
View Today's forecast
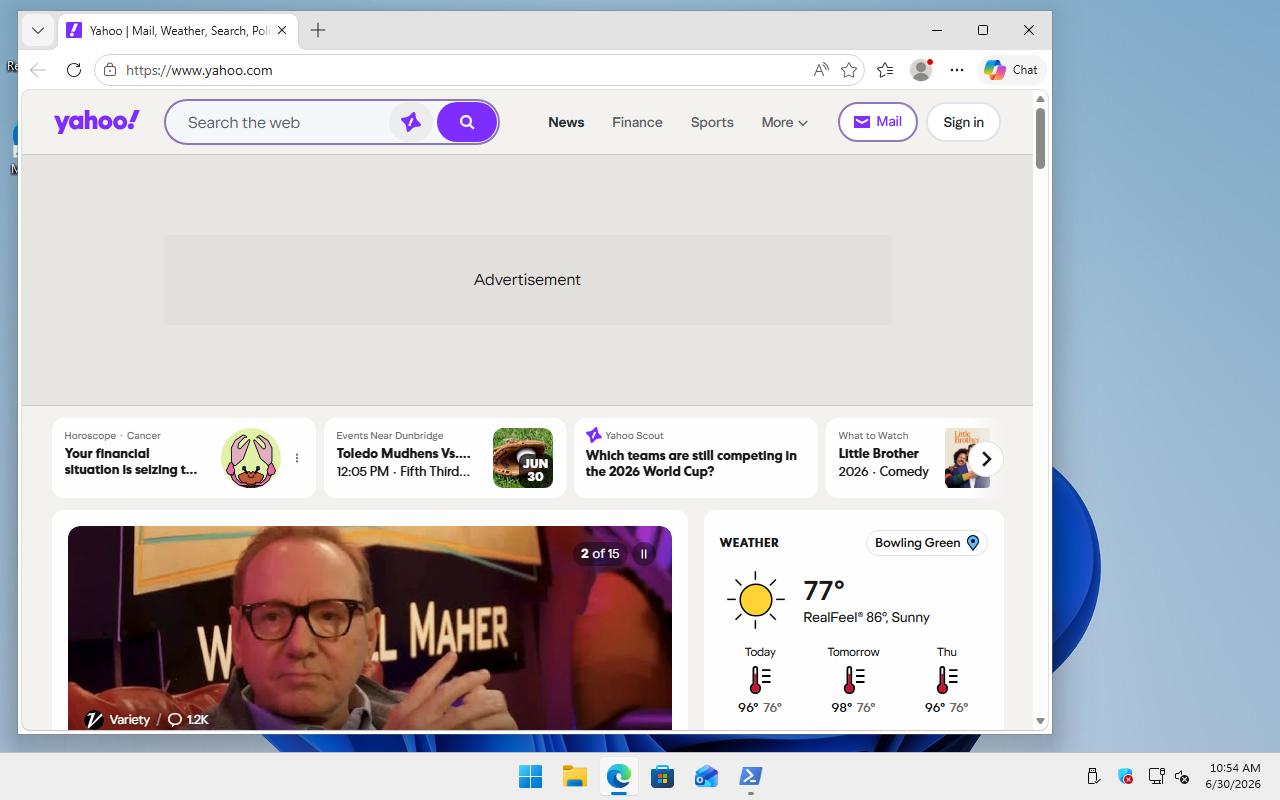[x=760, y=680]
